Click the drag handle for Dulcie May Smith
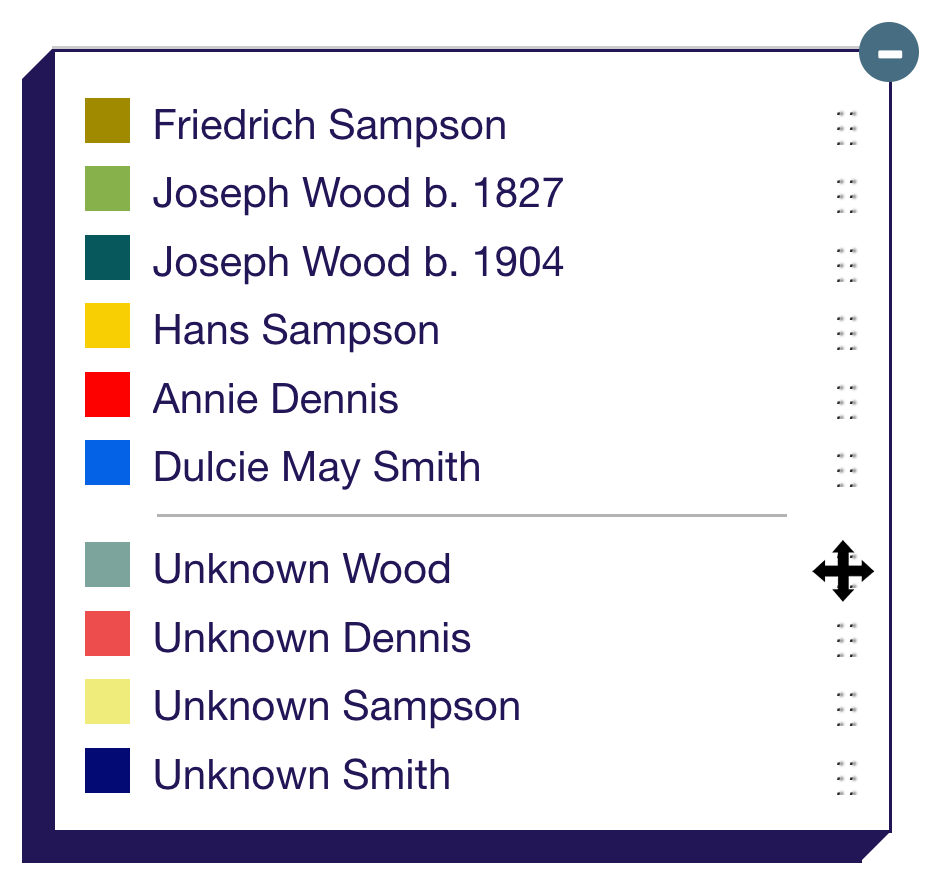The height and width of the screenshot is (880, 950). [x=845, y=472]
